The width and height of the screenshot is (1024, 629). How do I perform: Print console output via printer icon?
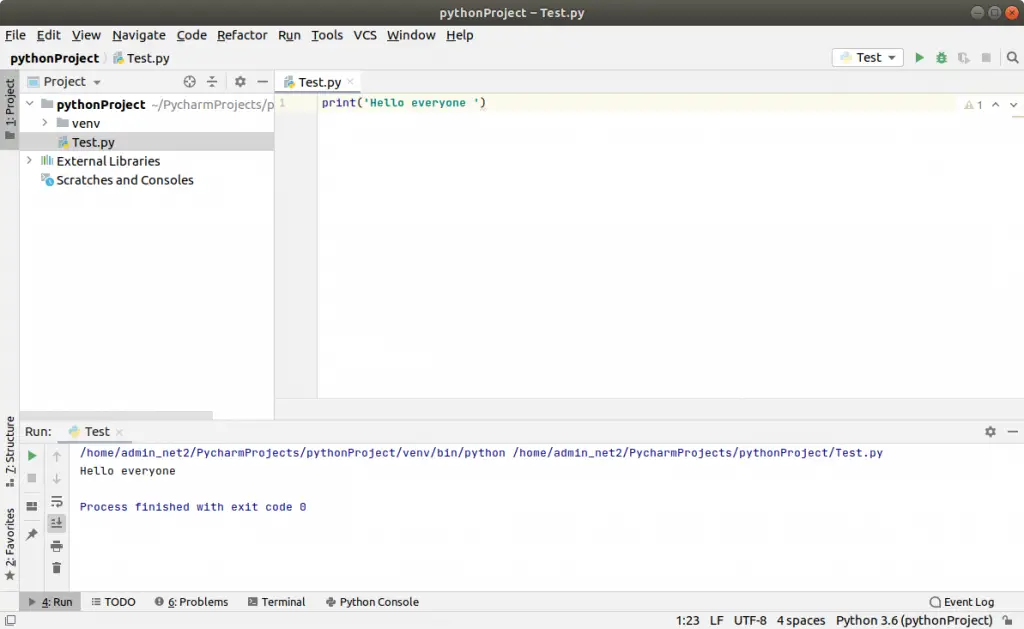click(x=57, y=546)
